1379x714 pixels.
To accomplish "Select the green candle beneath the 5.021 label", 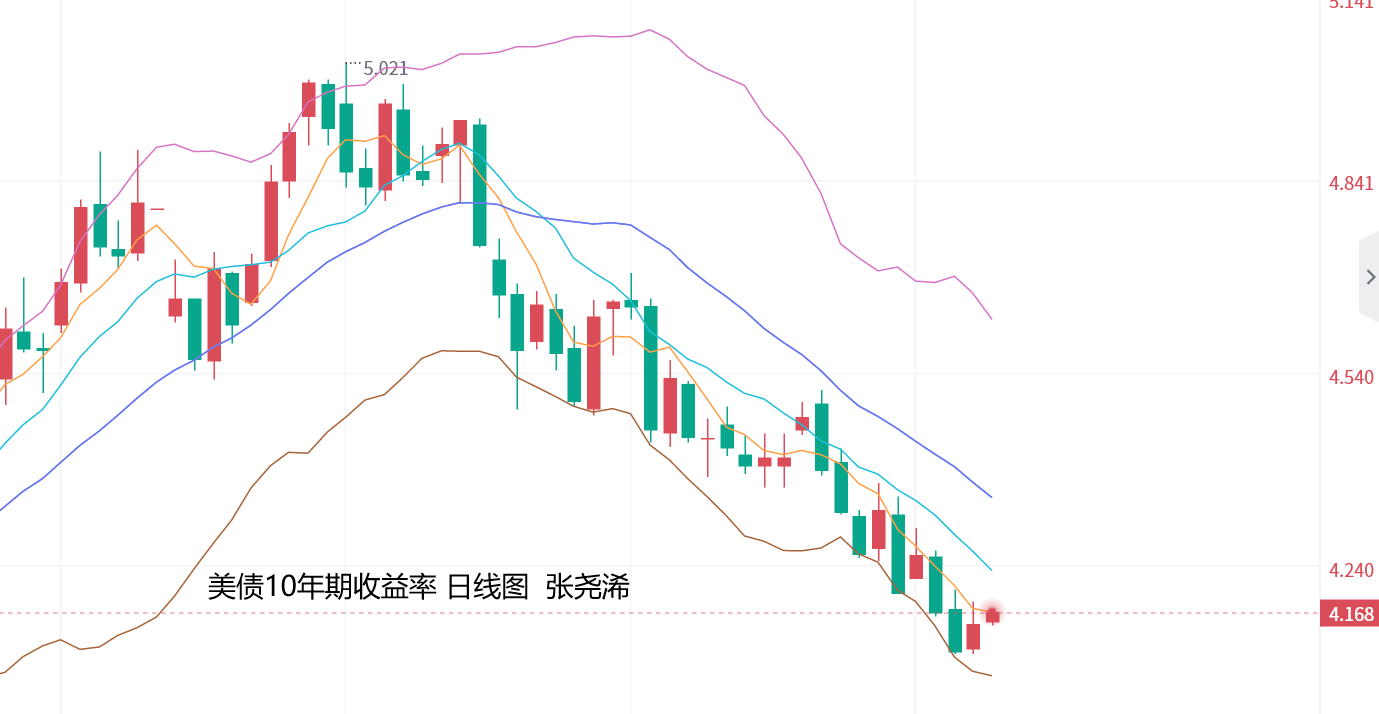I will pos(346,137).
